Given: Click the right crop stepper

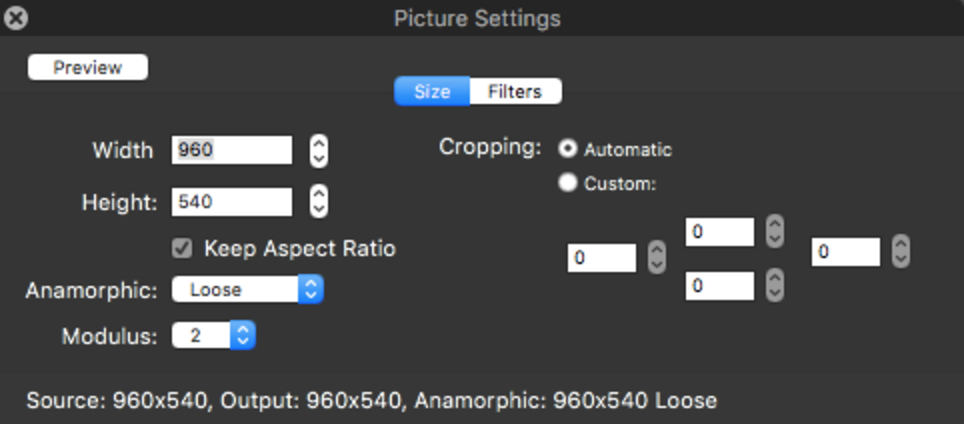Looking at the screenshot, I should click(900, 251).
